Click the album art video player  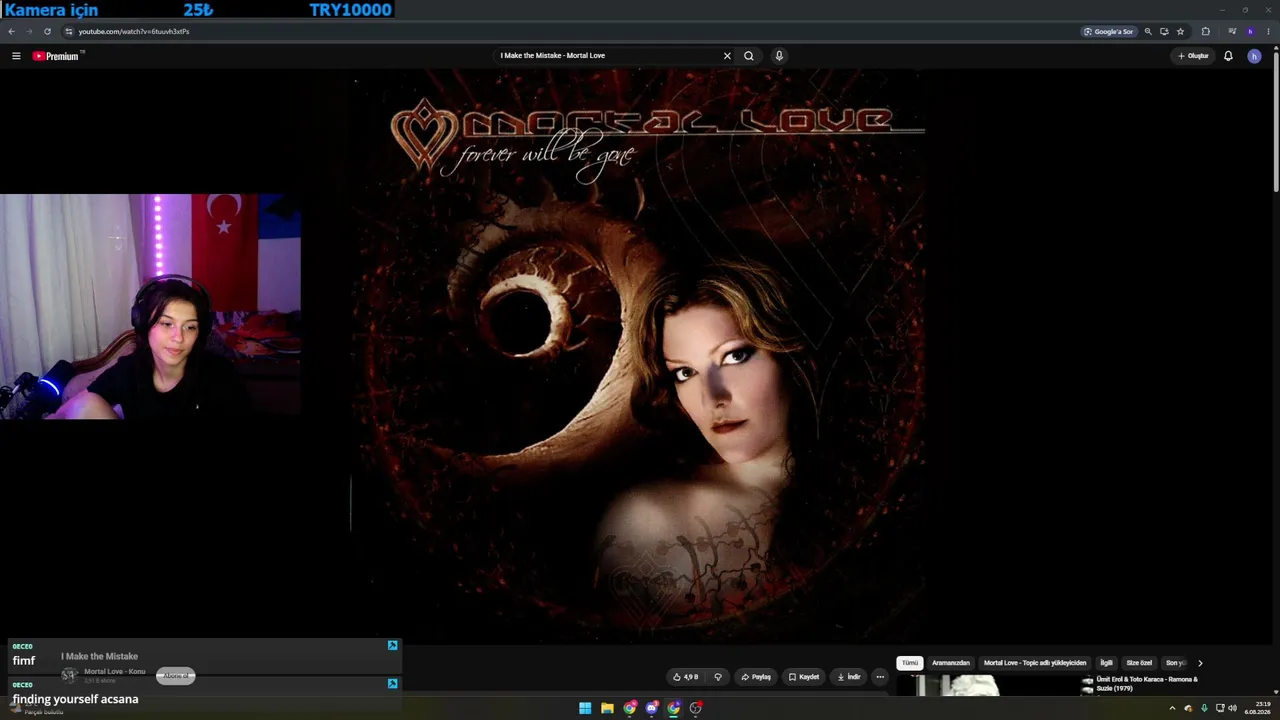pyautogui.click(x=640, y=355)
